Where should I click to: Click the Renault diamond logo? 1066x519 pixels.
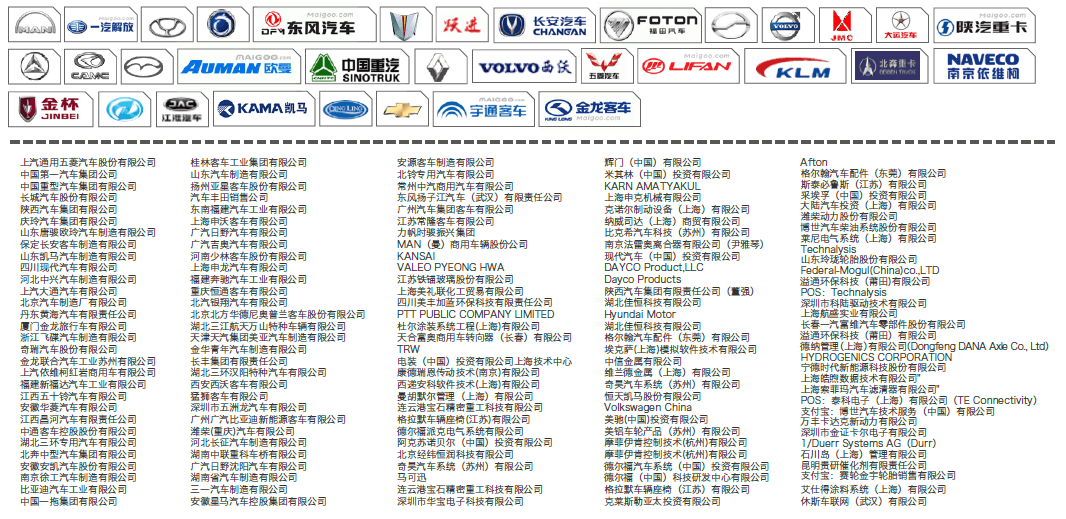coord(441,67)
